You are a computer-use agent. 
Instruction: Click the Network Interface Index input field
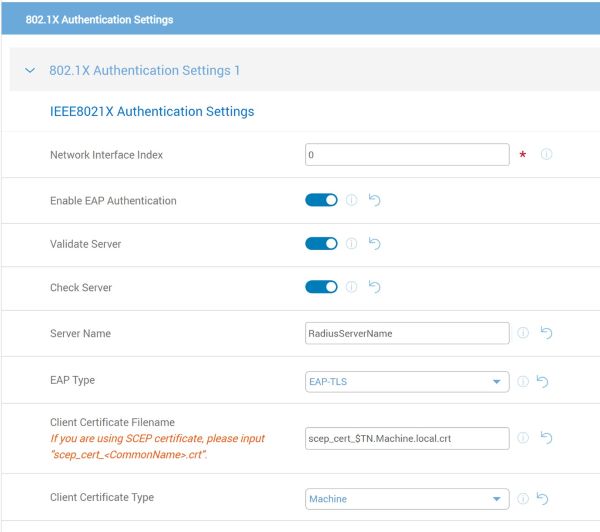tap(407, 155)
